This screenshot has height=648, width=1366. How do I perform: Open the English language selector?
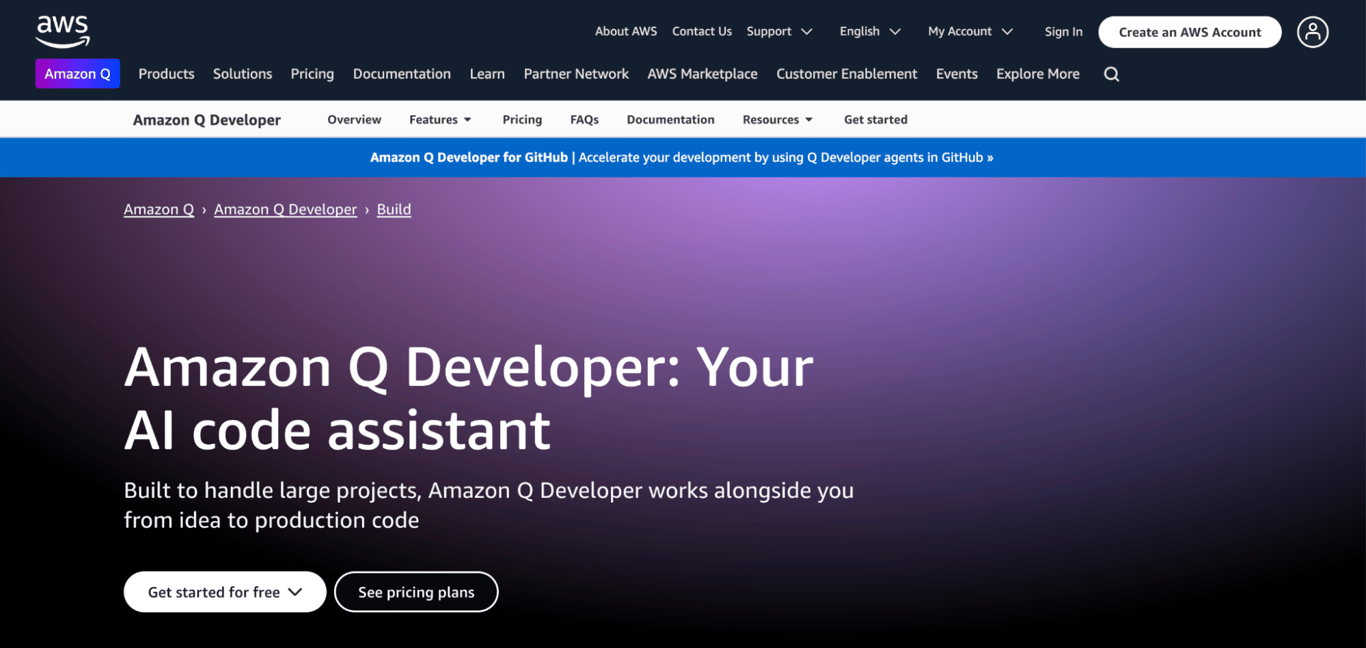(x=868, y=31)
